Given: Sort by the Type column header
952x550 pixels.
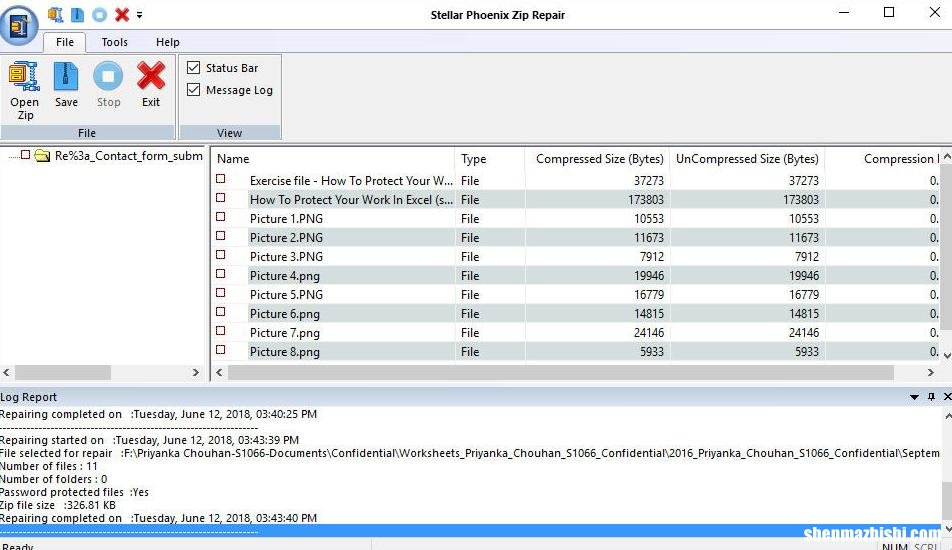Looking at the screenshot, I should tap(489, 159).
